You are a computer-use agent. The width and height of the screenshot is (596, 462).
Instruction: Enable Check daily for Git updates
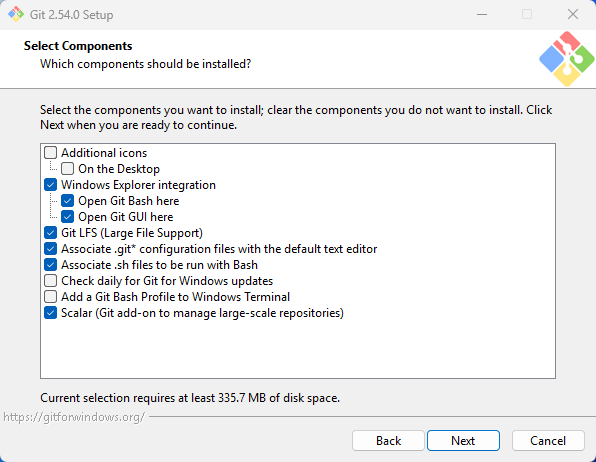(x=51, y=281)
